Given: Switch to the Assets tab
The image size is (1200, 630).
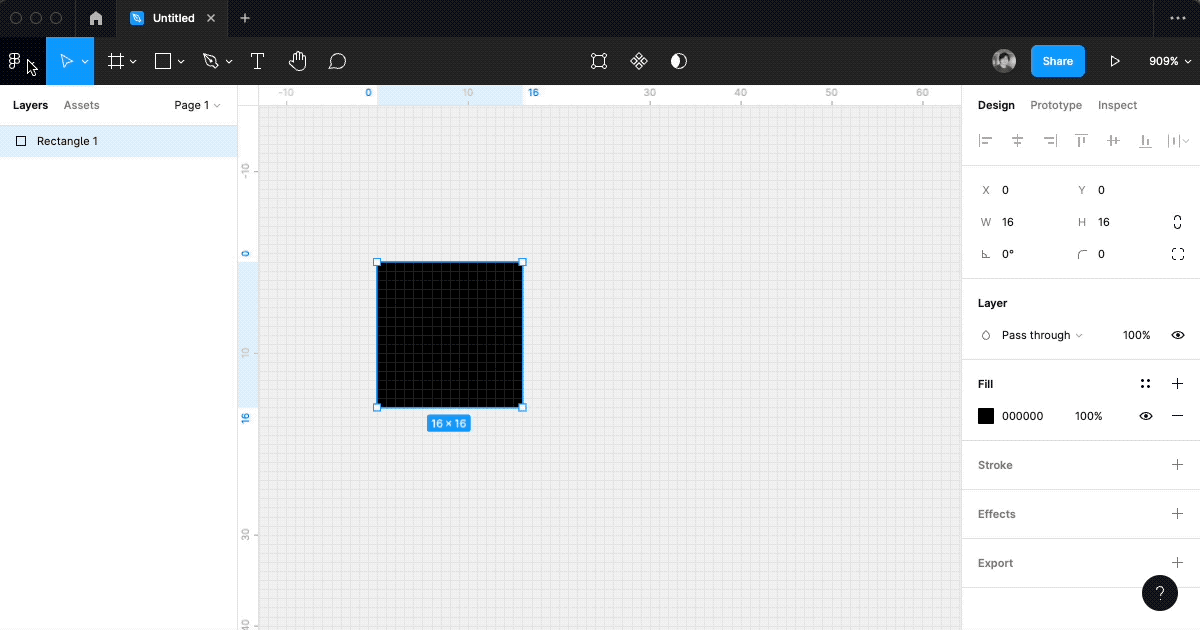Looking at the screenshot, I should [82, 105].
